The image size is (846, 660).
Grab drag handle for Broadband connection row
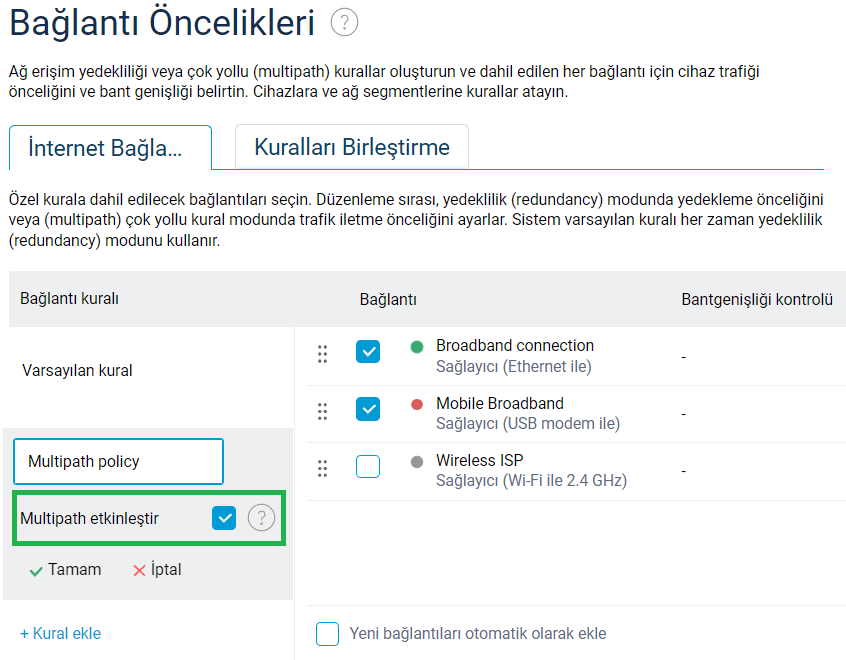coord(322,354)
